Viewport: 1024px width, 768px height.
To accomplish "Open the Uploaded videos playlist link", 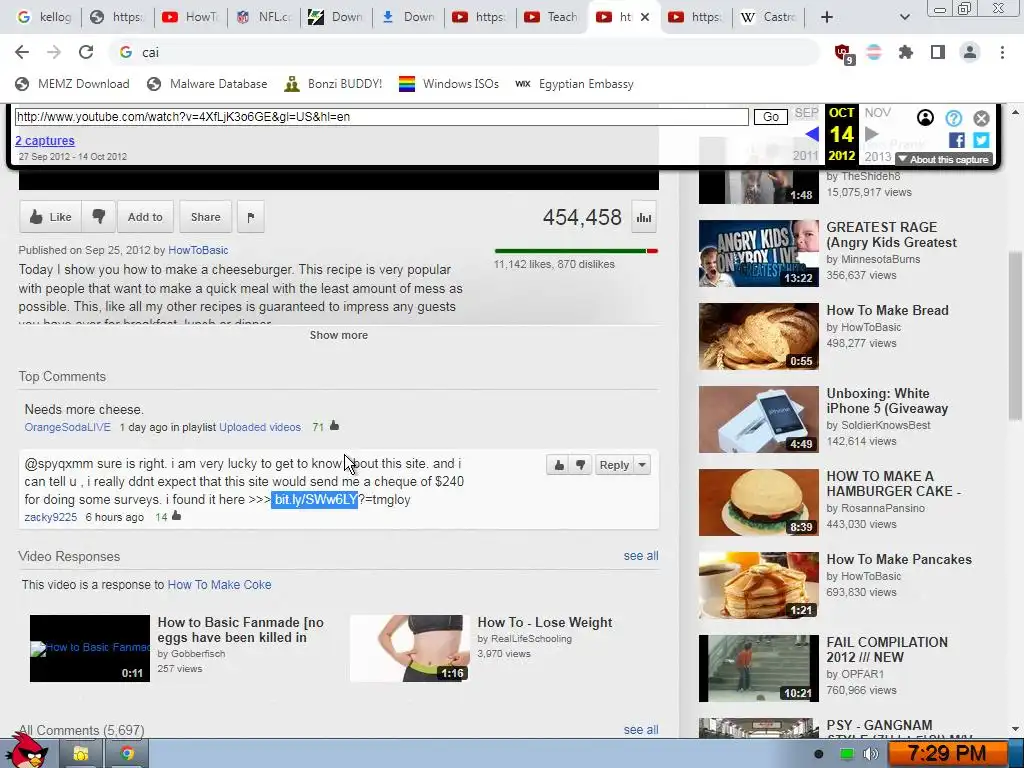I will (x=260, y=427).
